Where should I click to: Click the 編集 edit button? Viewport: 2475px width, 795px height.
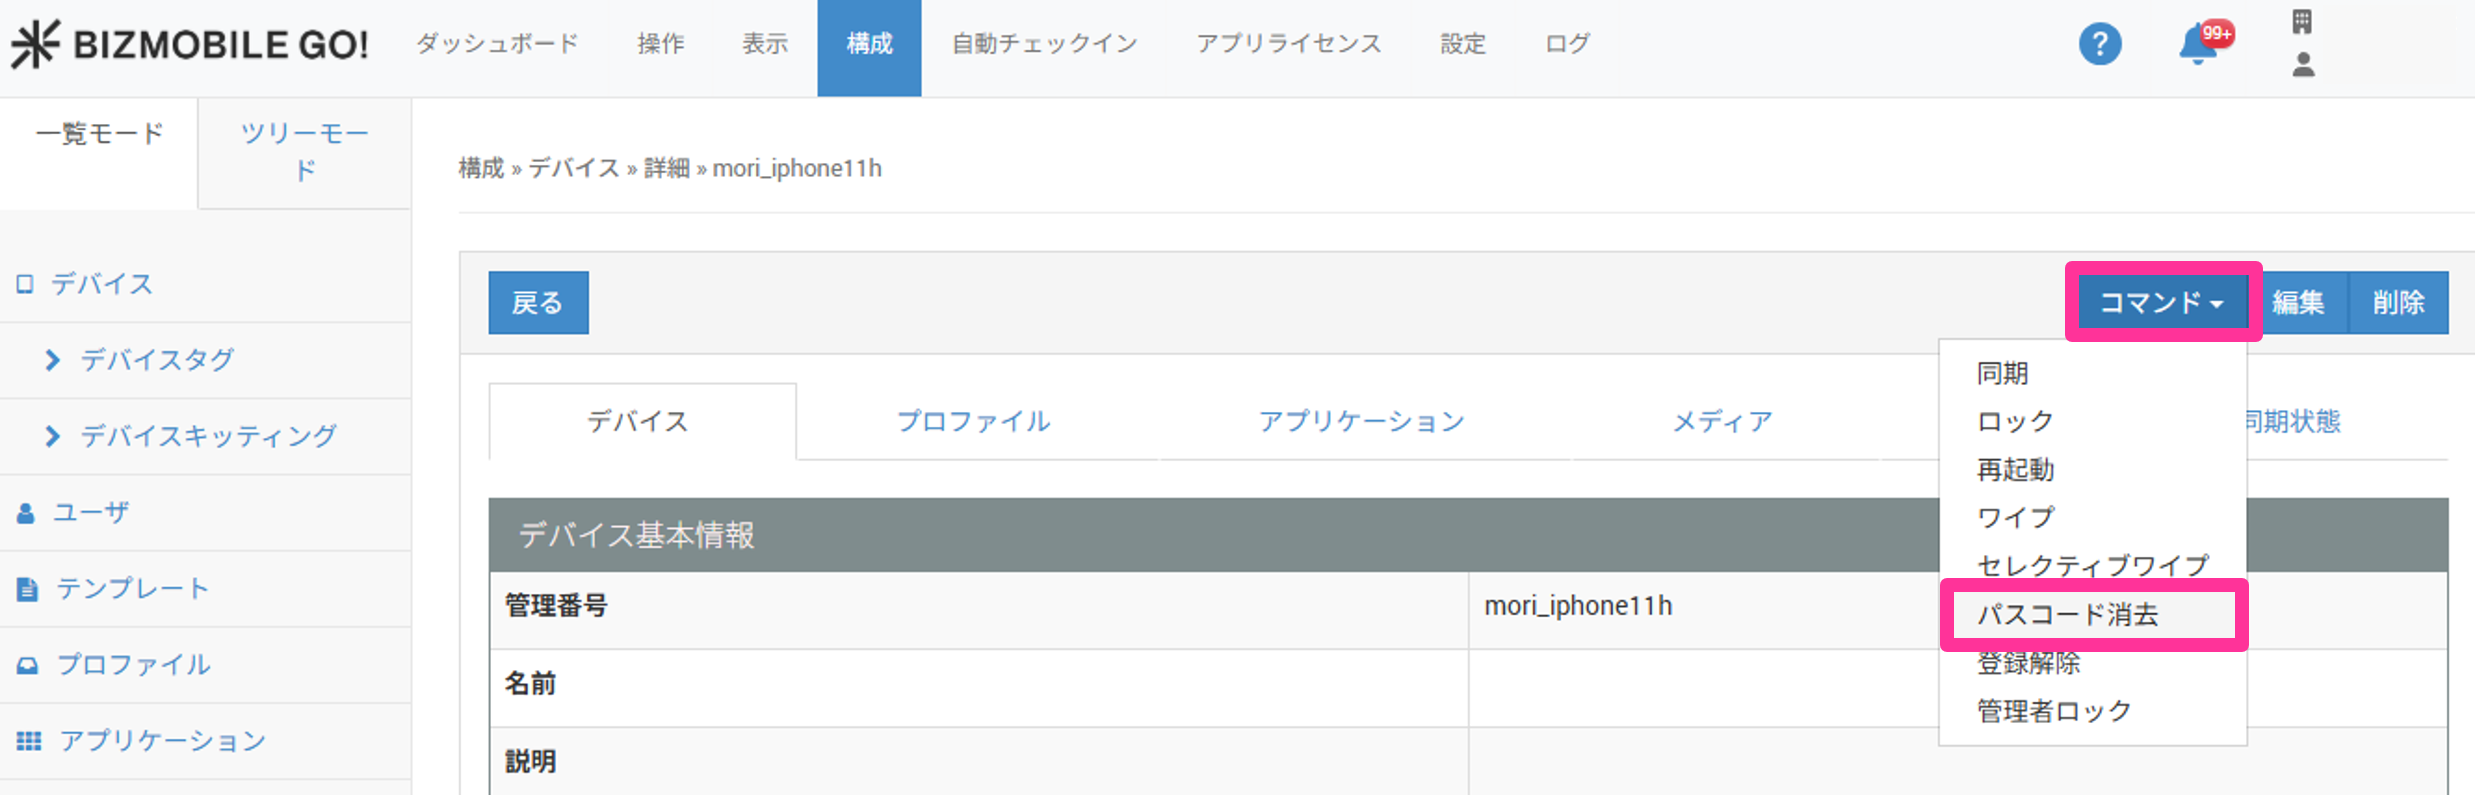point(2298,302)
